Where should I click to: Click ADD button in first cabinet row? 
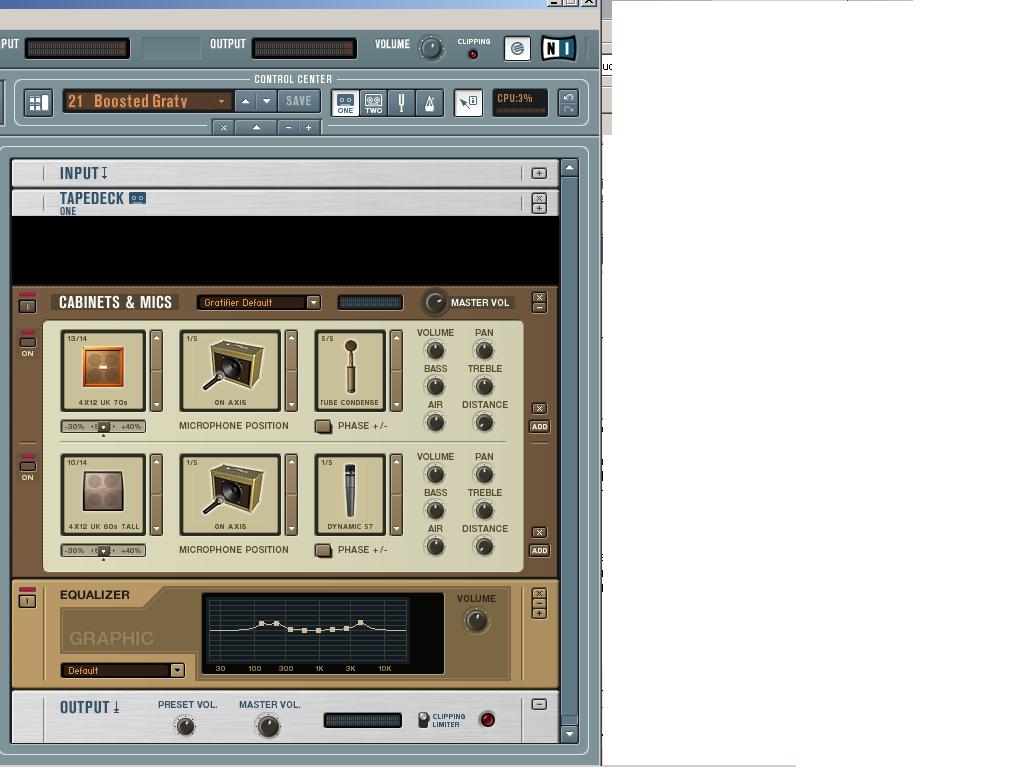click(x=539, y=426)
